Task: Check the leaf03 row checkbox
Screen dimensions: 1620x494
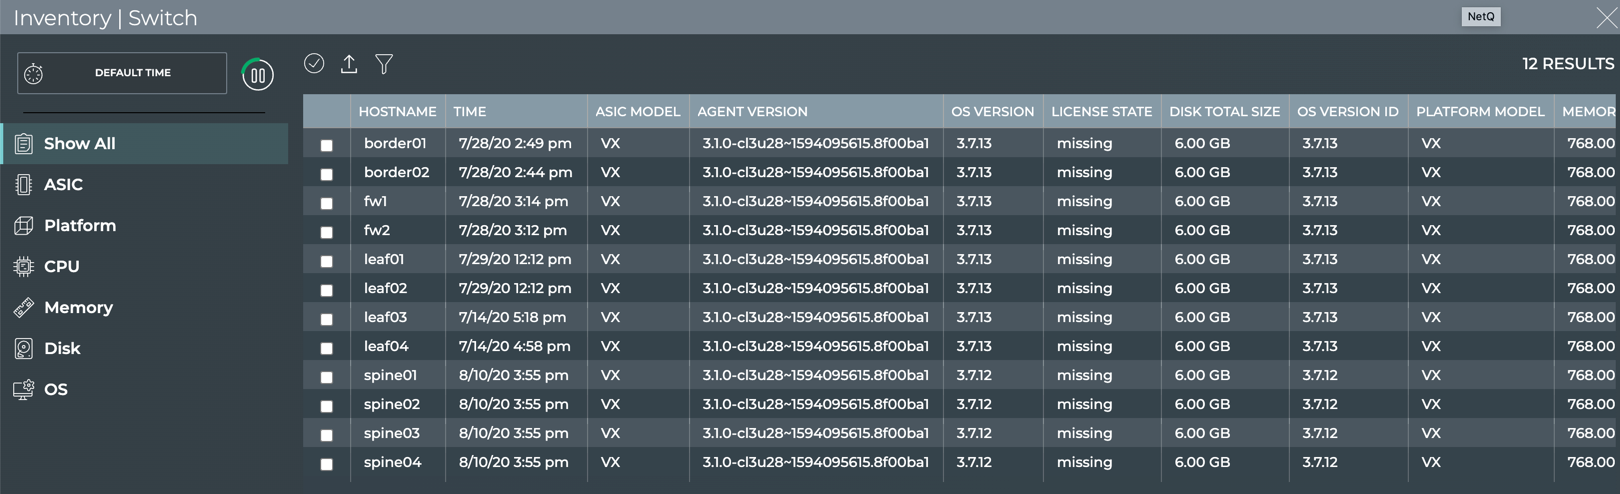Action: (327, 319)
